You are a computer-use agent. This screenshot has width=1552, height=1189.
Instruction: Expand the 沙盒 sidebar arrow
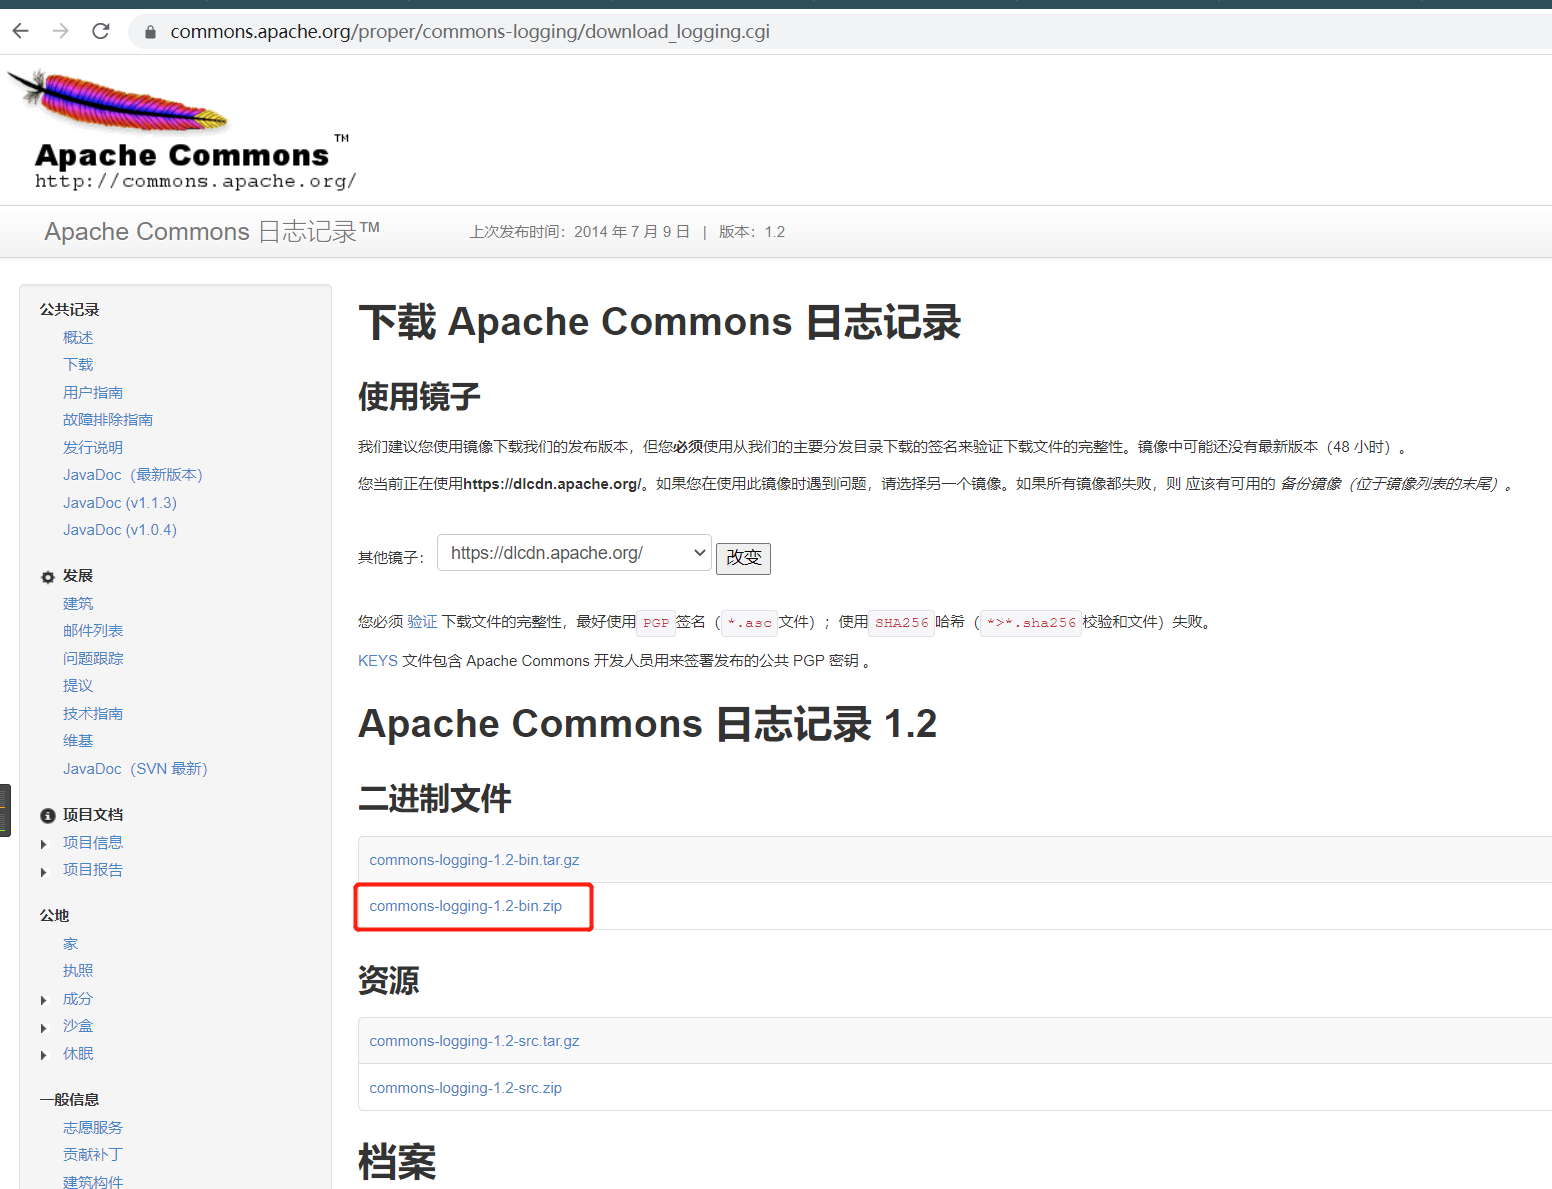coord(44,1028)
